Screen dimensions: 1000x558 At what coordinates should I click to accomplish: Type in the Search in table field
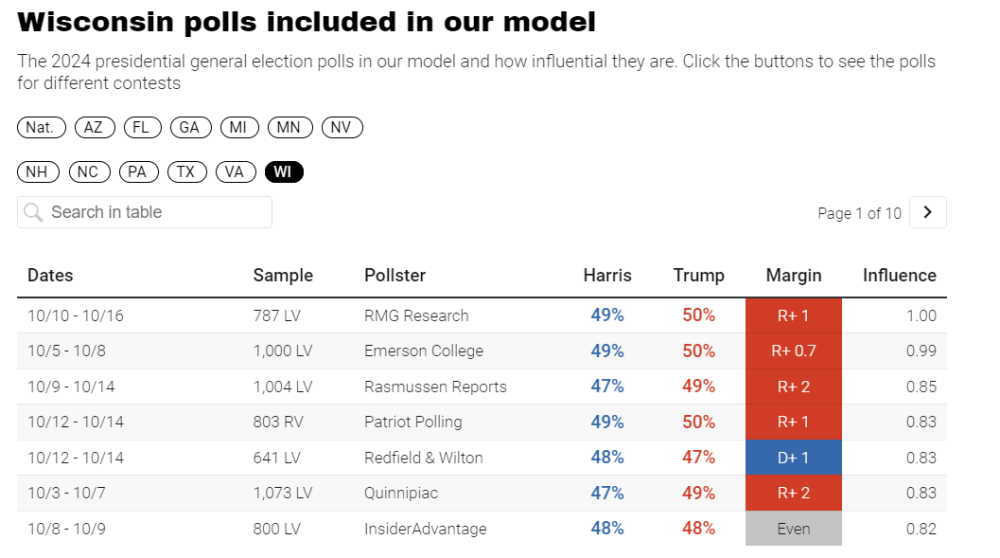click(x=150, y=212)
